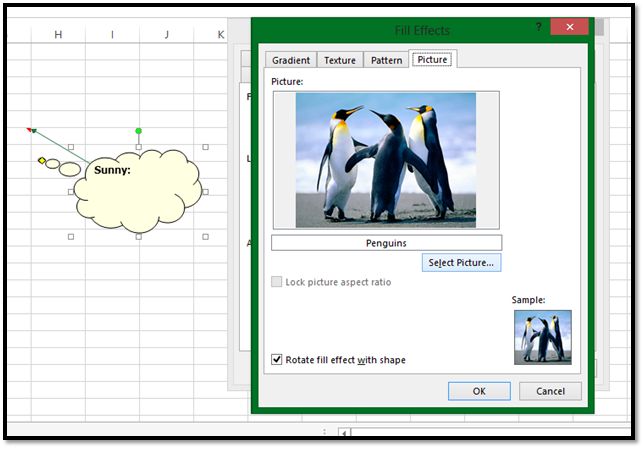Image resolution: width=644 pixels, height=449 pixels.
Task: Click the Select Picture button
Action: 461,262
